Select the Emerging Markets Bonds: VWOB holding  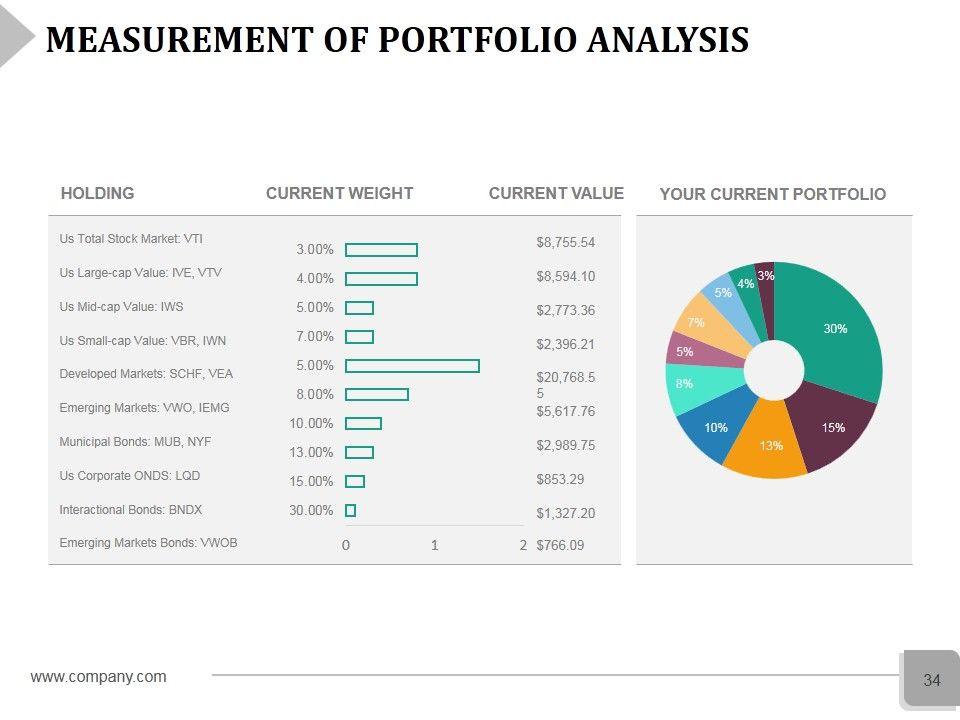tap(148, 543)
